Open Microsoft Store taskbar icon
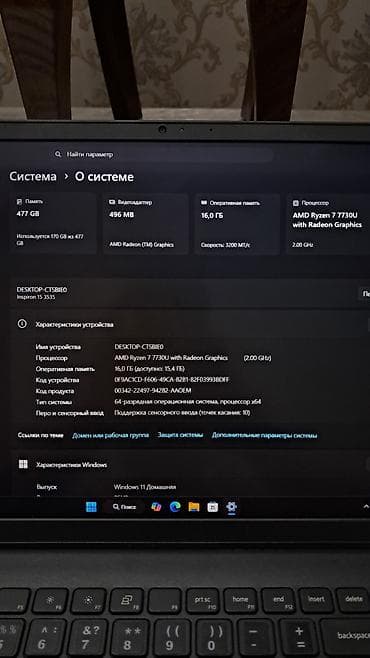This screenshot has width=370, height=658. 213,507
